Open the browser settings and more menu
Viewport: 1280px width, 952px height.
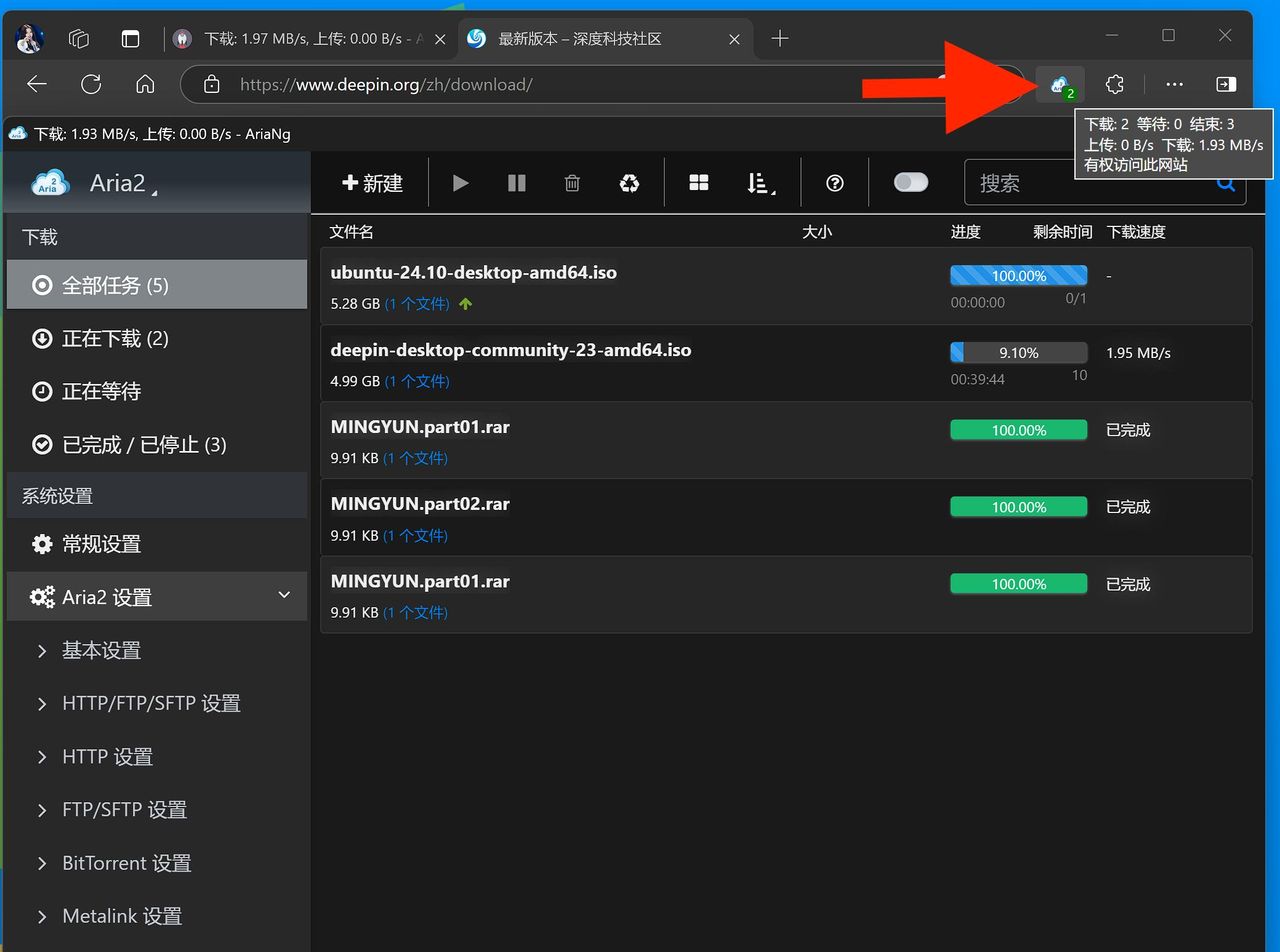point(1174,85)
